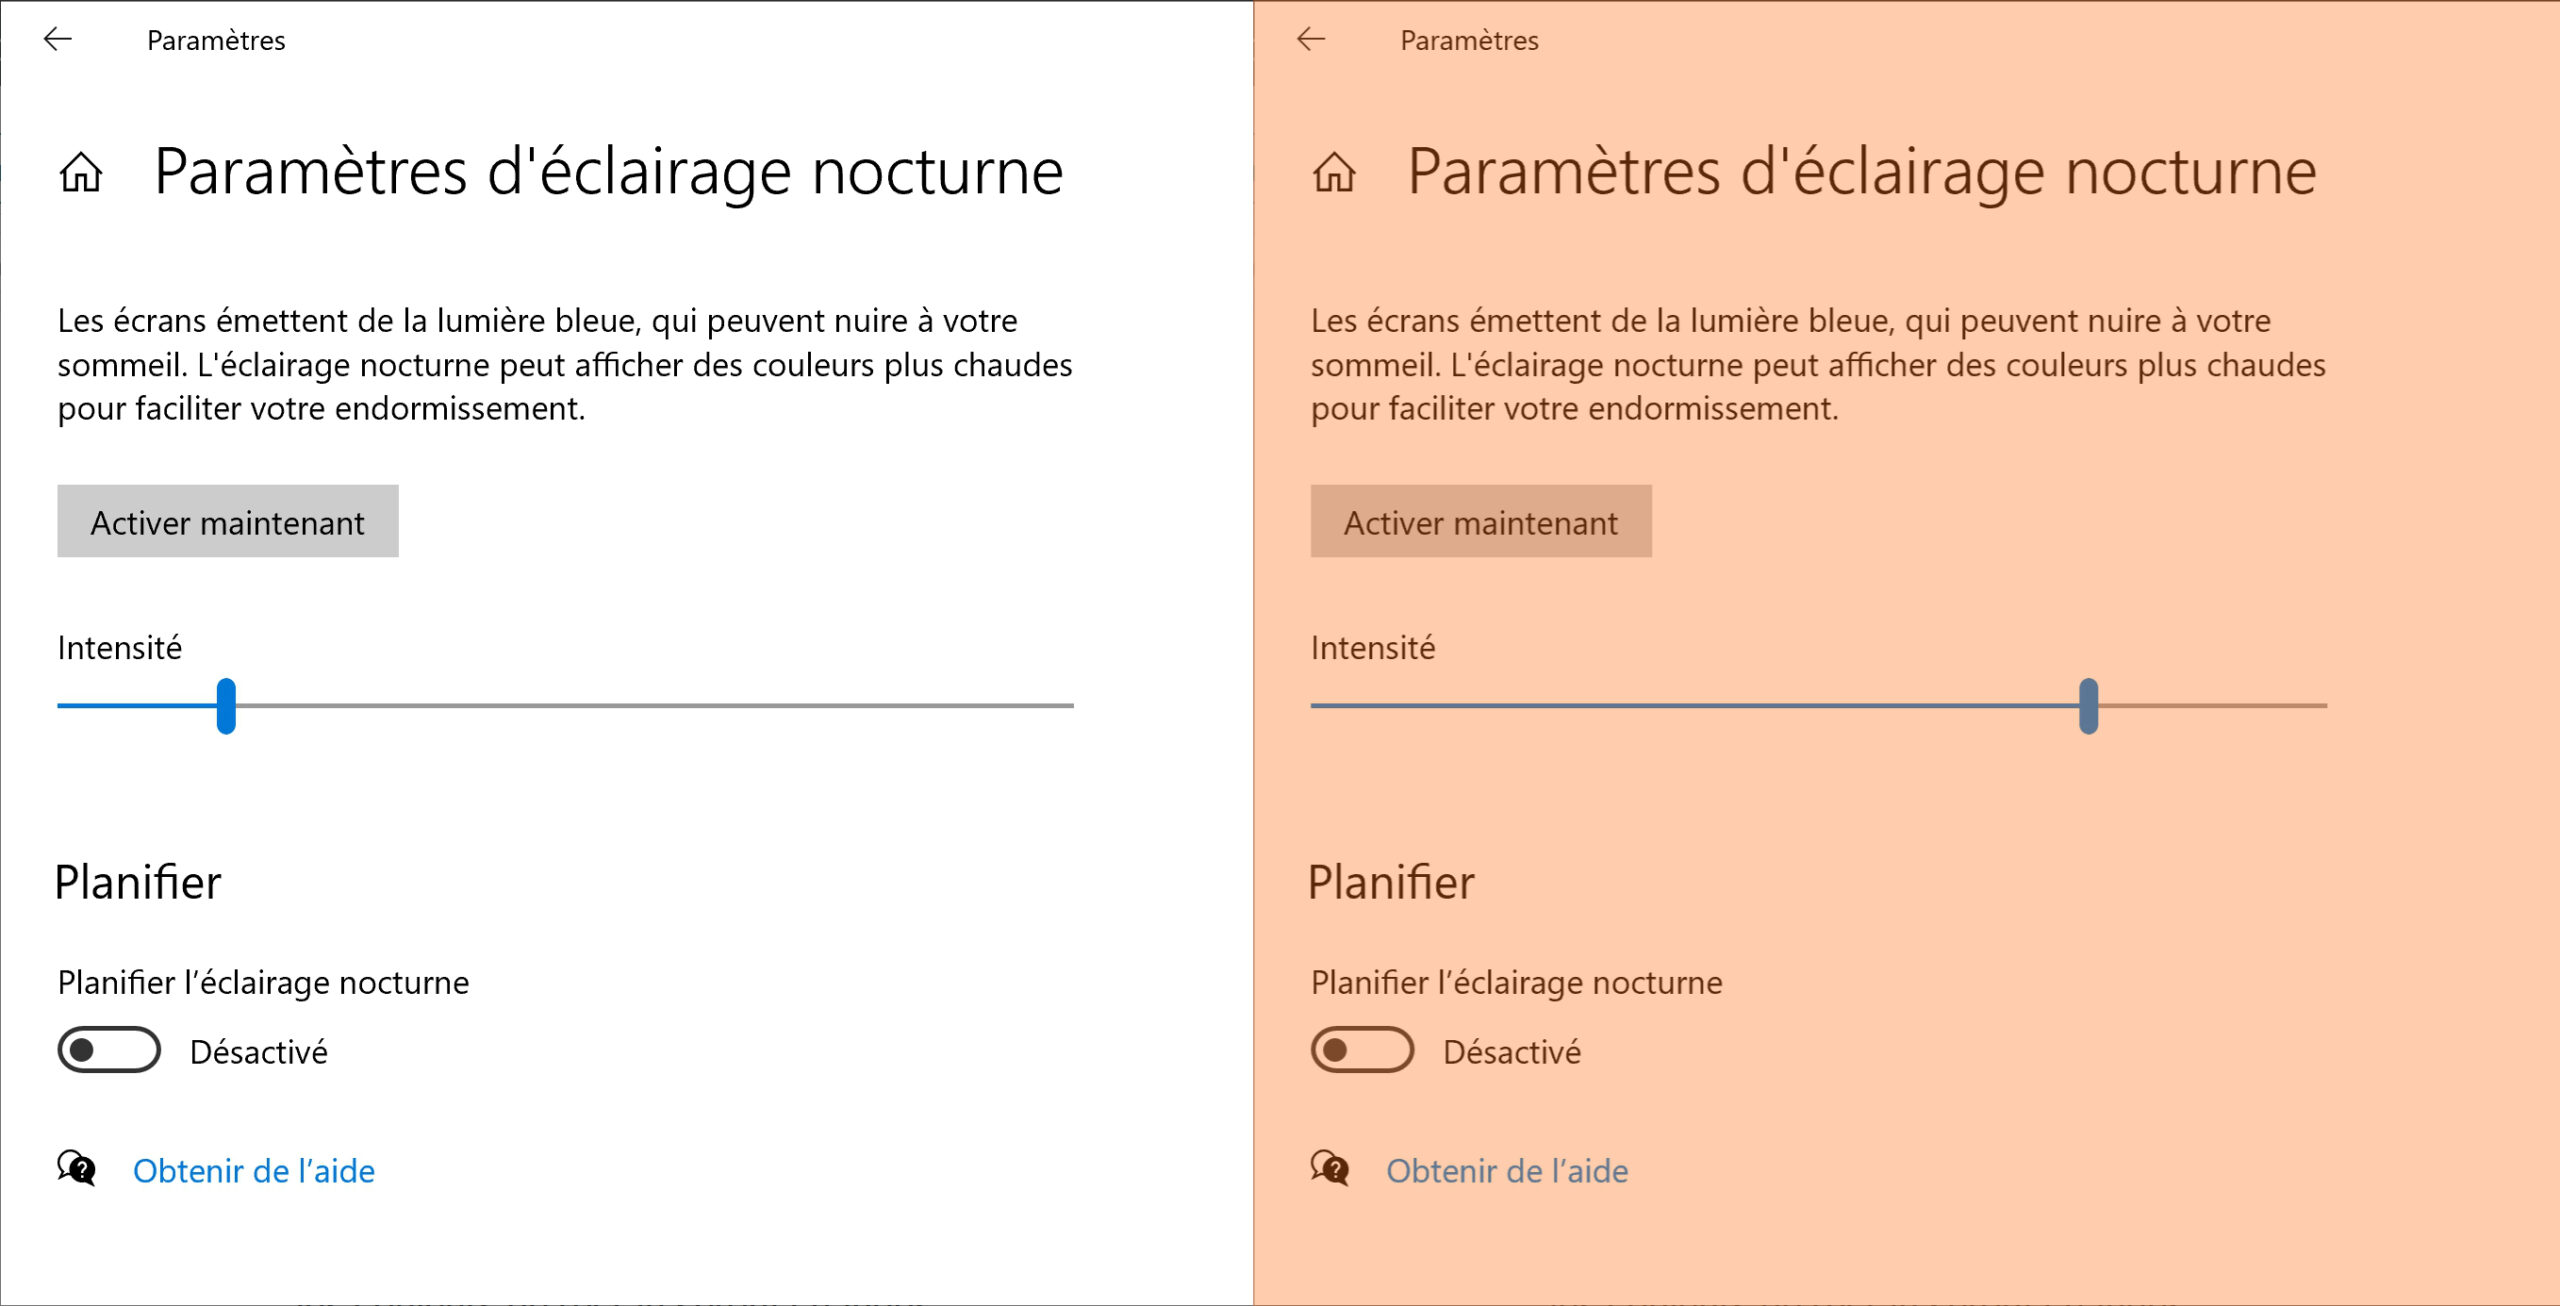Image resolution: width=2560 pixels, height=1306 pixels.
Task: Click the Intensité slider thumb in orange panel
Action: tap(2088, 706)
